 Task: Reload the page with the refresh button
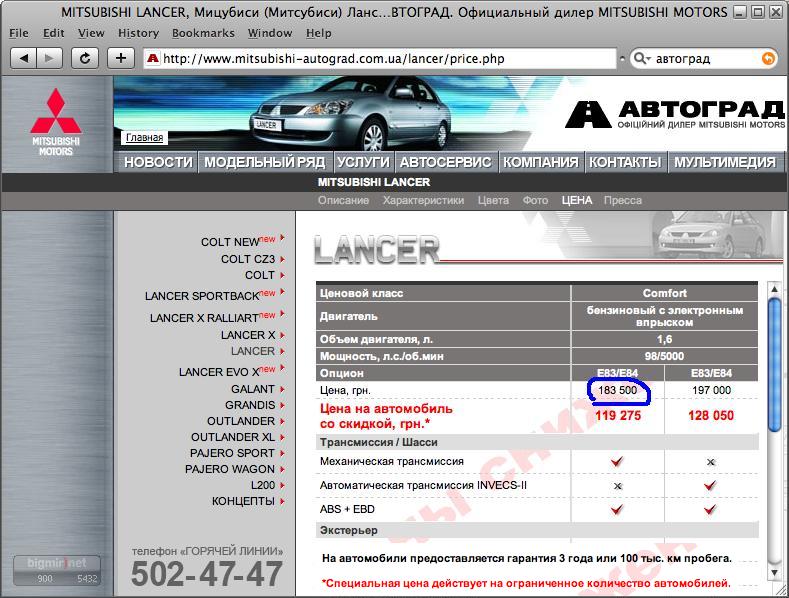point(85,58)
